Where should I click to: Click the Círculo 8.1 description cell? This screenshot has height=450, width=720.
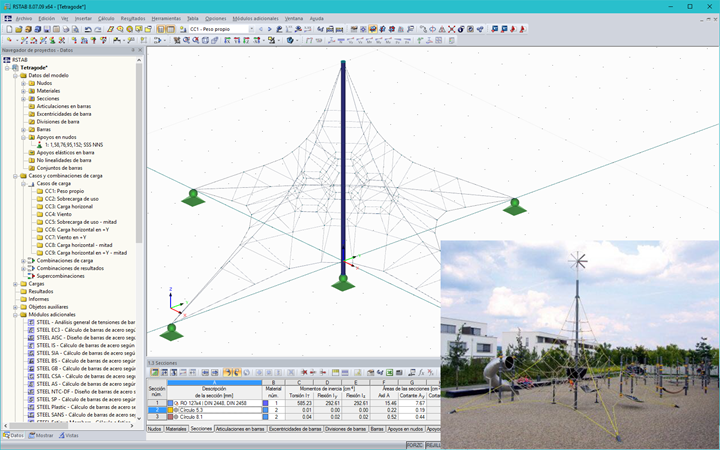[x=214, y=417]
